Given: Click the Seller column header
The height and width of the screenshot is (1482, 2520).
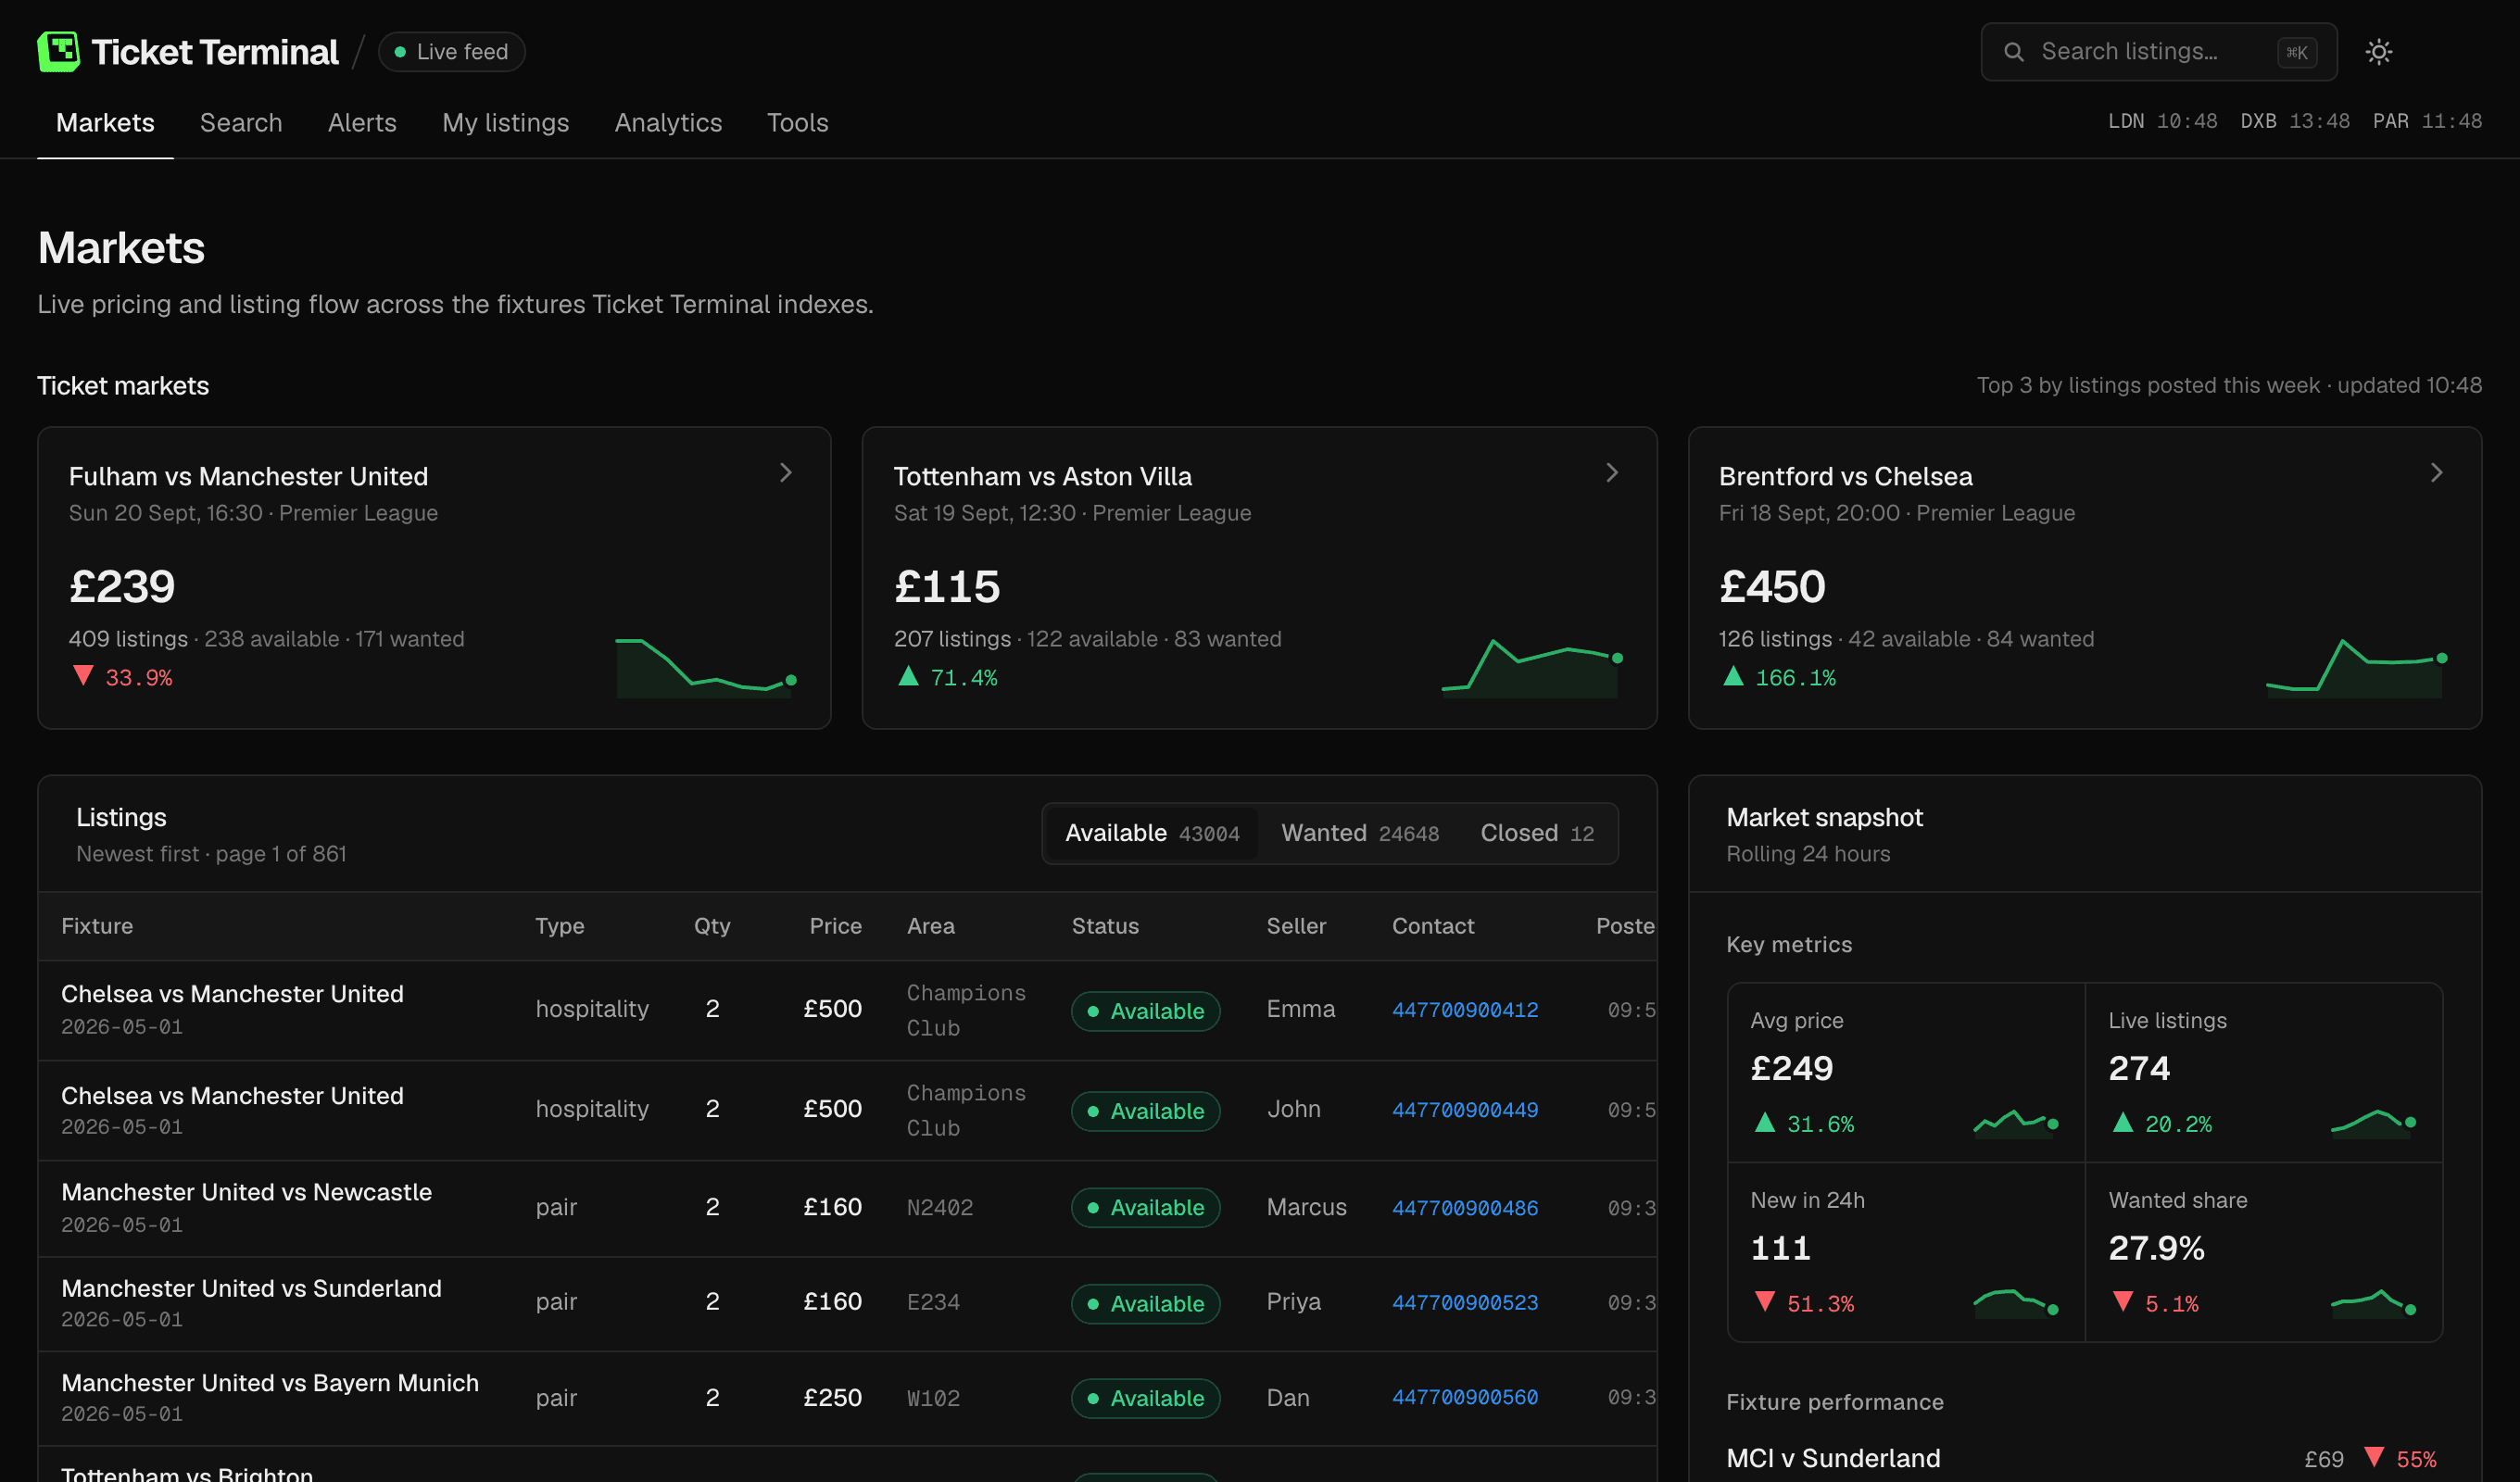Looking at the screenshot, I should pos(1296,926).
